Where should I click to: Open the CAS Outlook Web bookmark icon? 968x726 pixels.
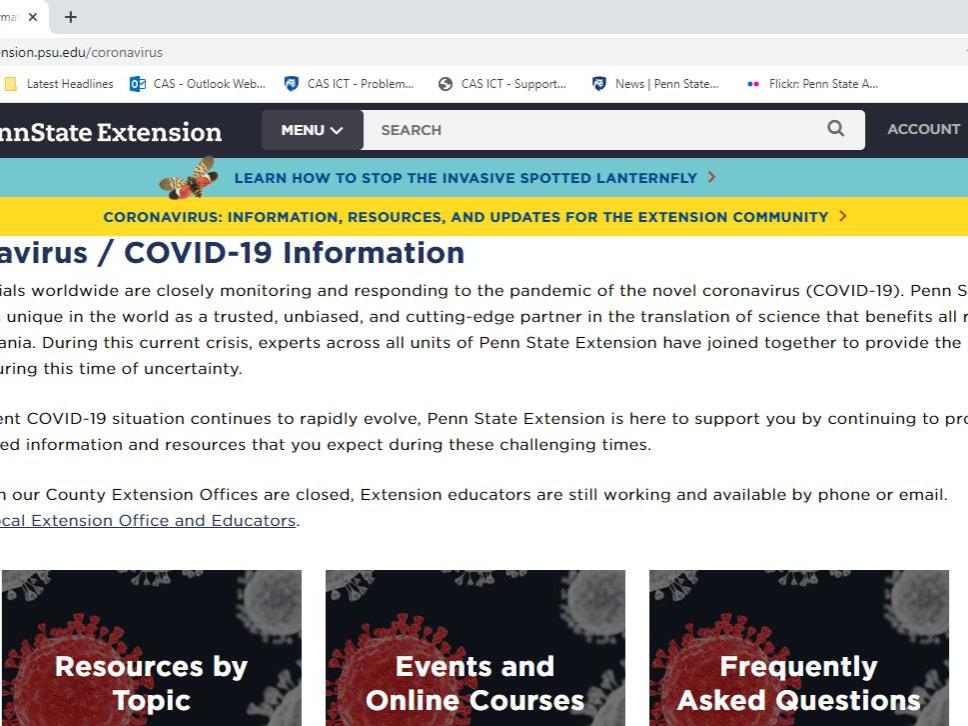[x=137, y=84]
